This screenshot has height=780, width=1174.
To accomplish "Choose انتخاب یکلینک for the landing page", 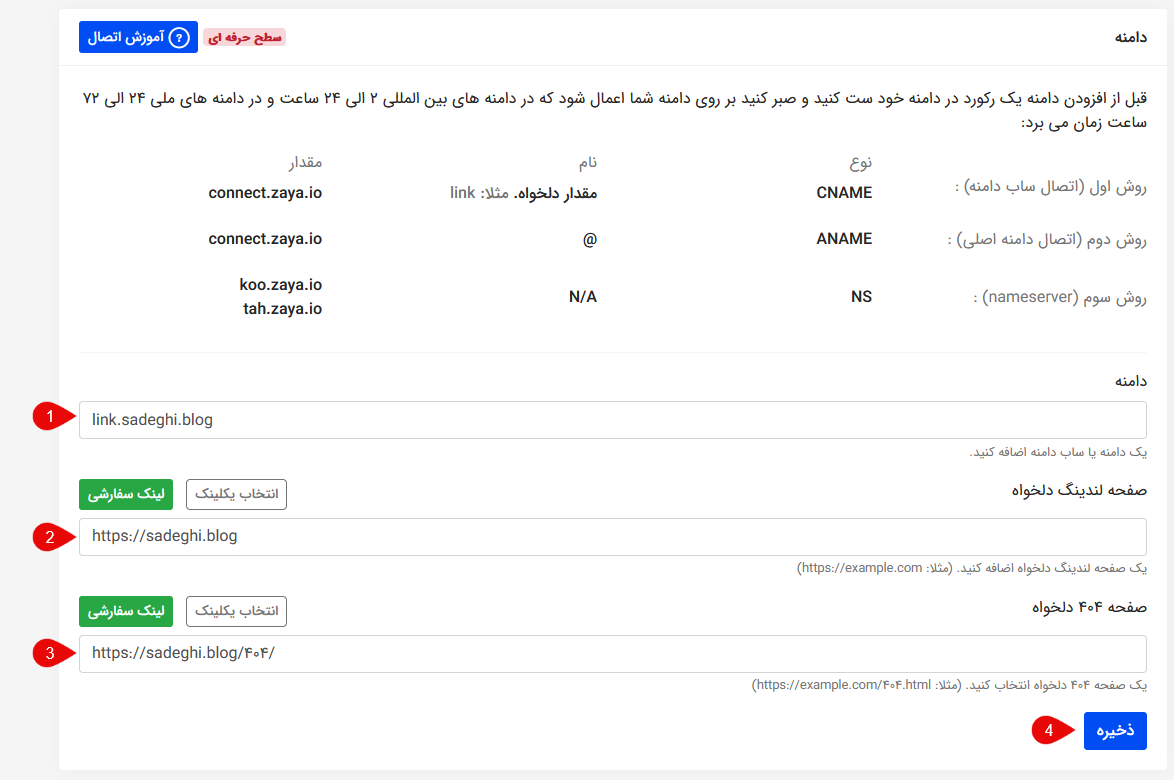I will pos(237,494).
